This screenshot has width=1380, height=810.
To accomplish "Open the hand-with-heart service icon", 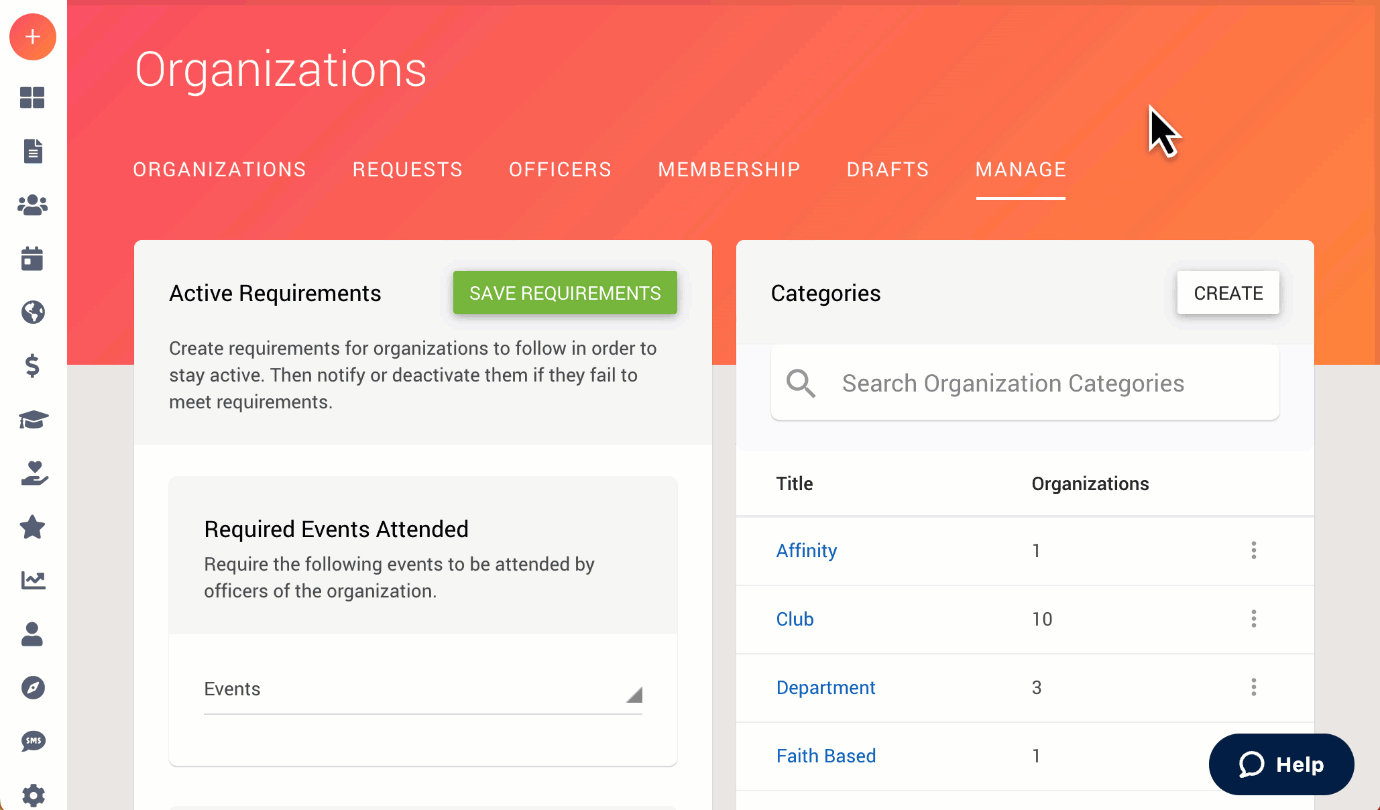I will (x=33, y=473).
